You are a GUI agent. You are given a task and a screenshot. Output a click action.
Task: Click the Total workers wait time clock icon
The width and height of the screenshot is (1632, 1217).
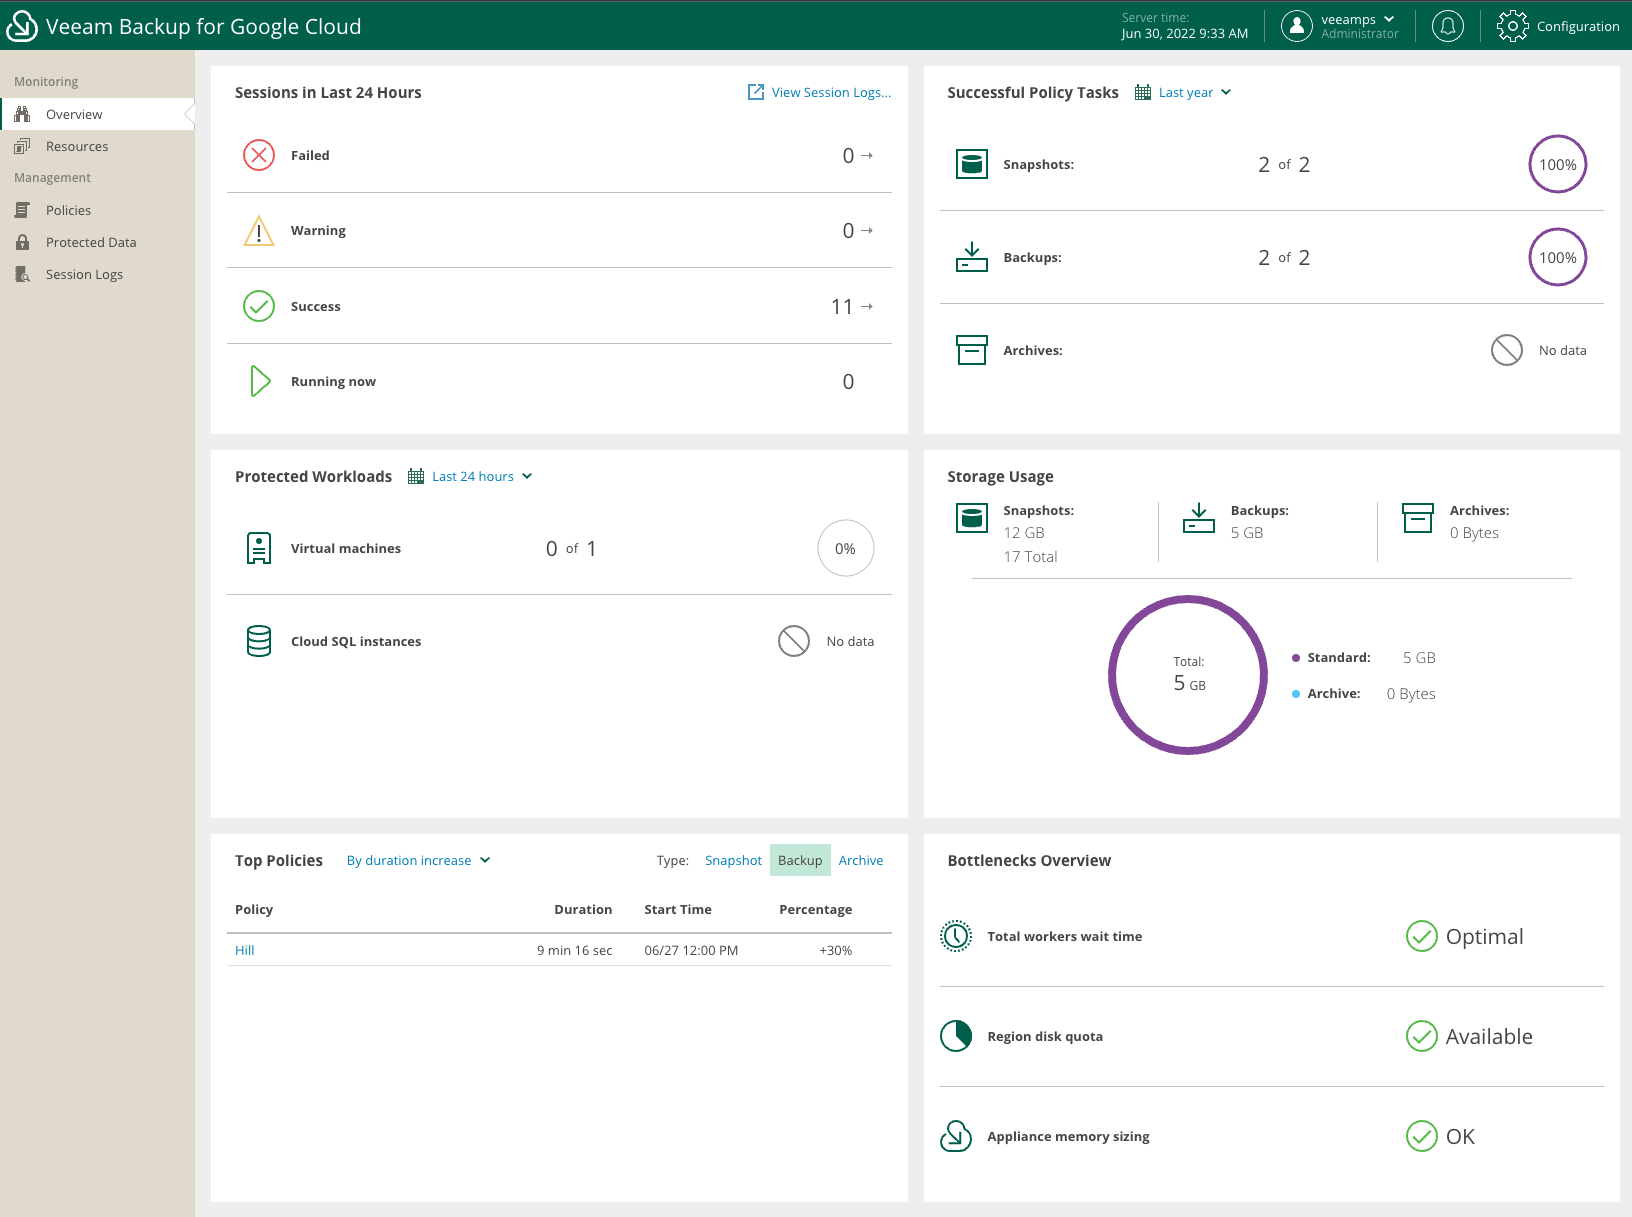[956, 936]
